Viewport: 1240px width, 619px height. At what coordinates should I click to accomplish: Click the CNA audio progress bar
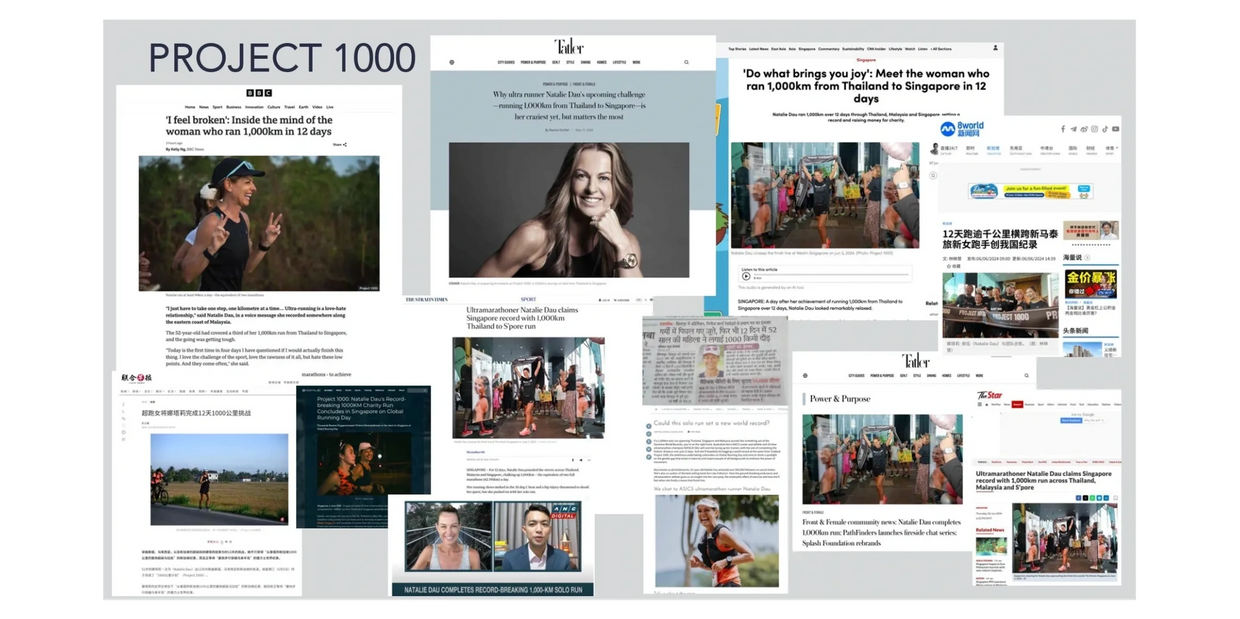[x=832, y=276]
